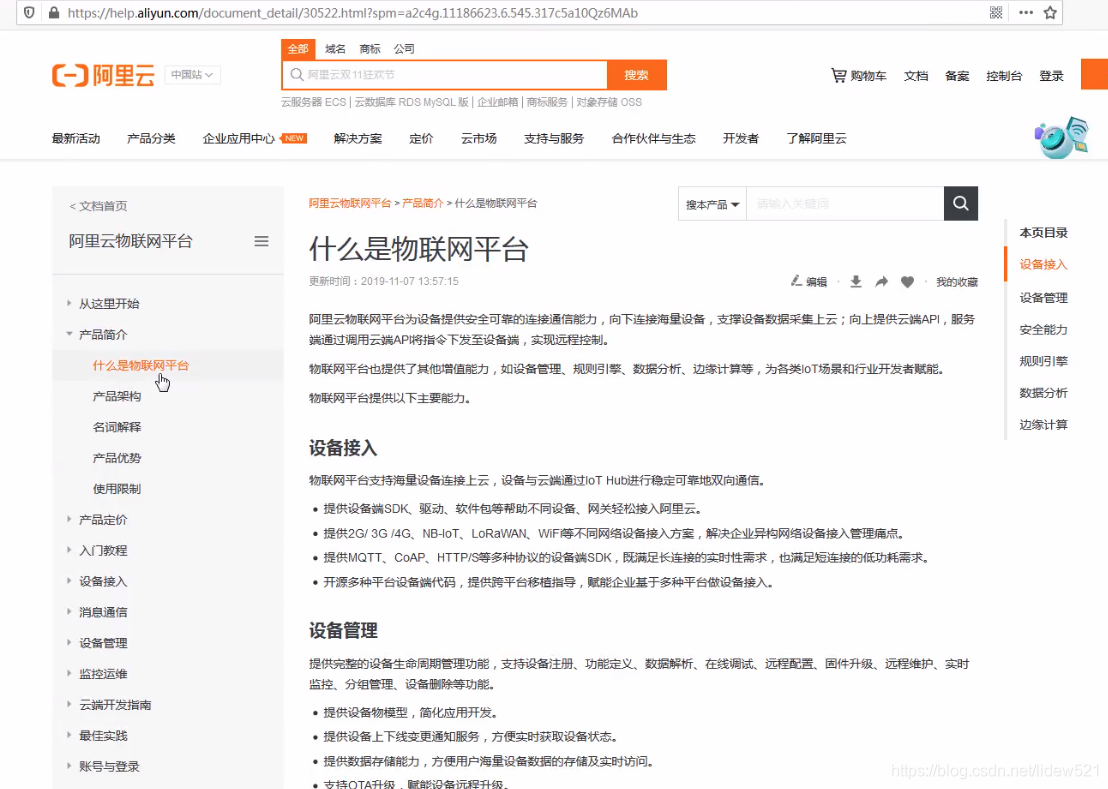Select the 全部 search tab

pyautogui.click(x=298, y=49)
